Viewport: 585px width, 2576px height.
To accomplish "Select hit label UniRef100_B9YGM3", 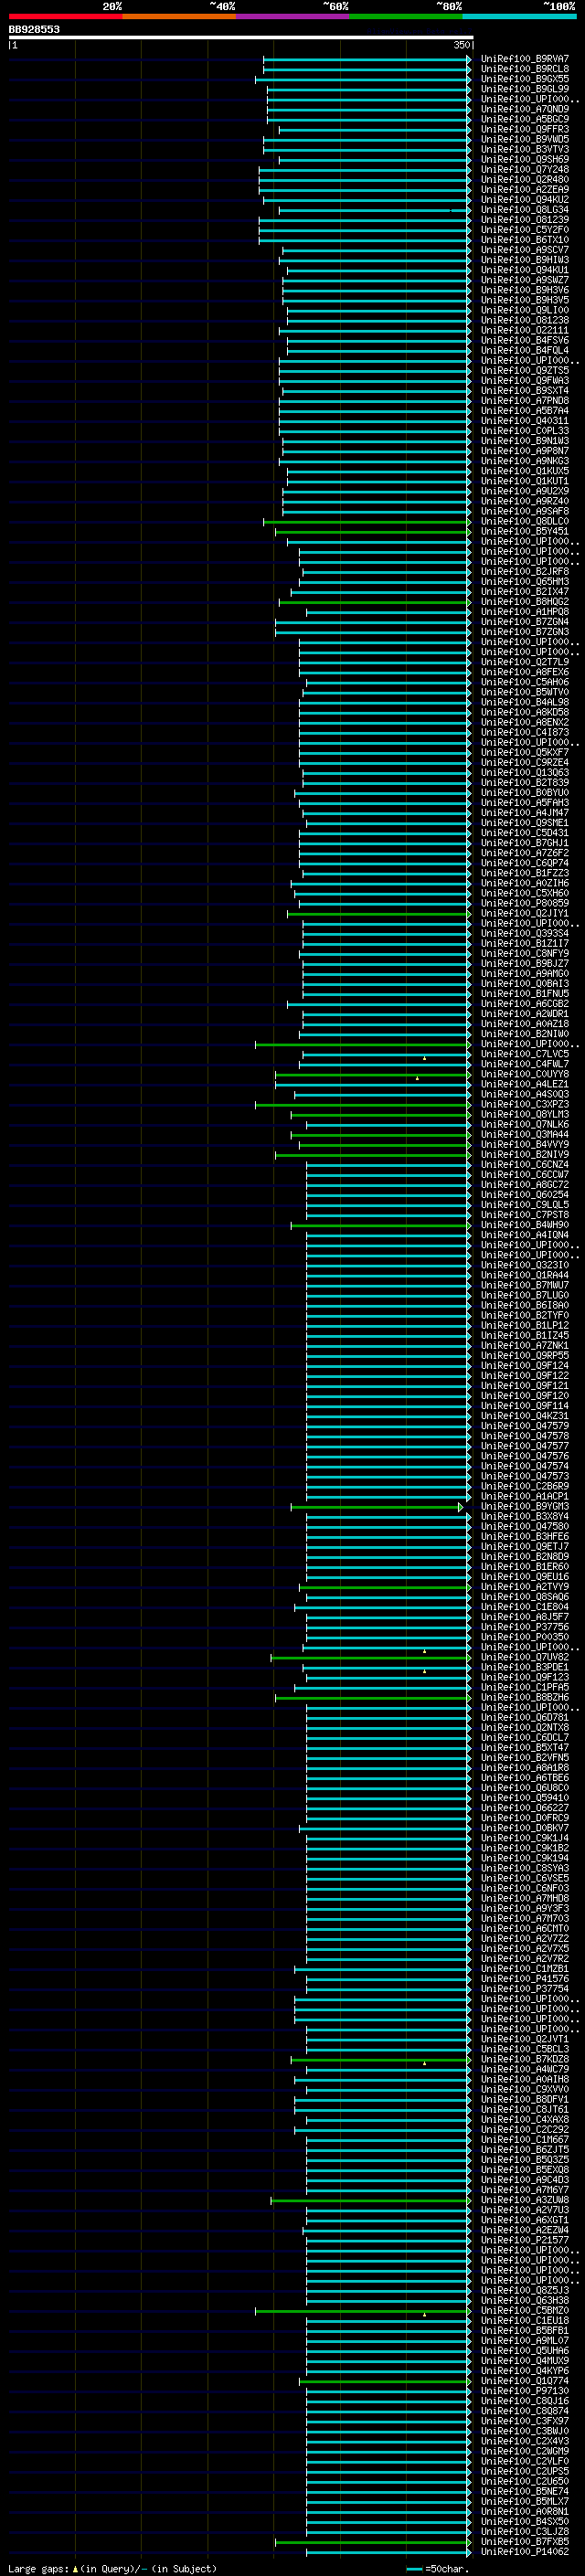I will (525, 1507).
